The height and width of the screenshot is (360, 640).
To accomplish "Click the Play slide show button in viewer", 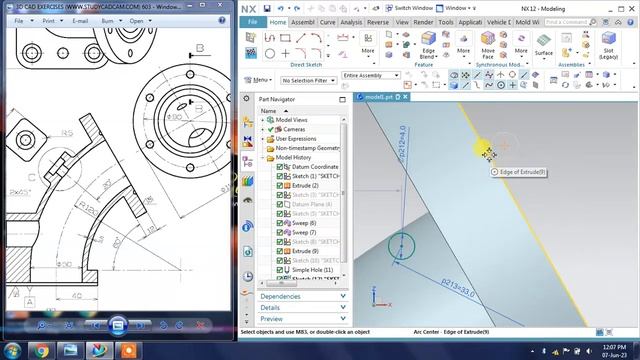I will click(x=118, y=325).
